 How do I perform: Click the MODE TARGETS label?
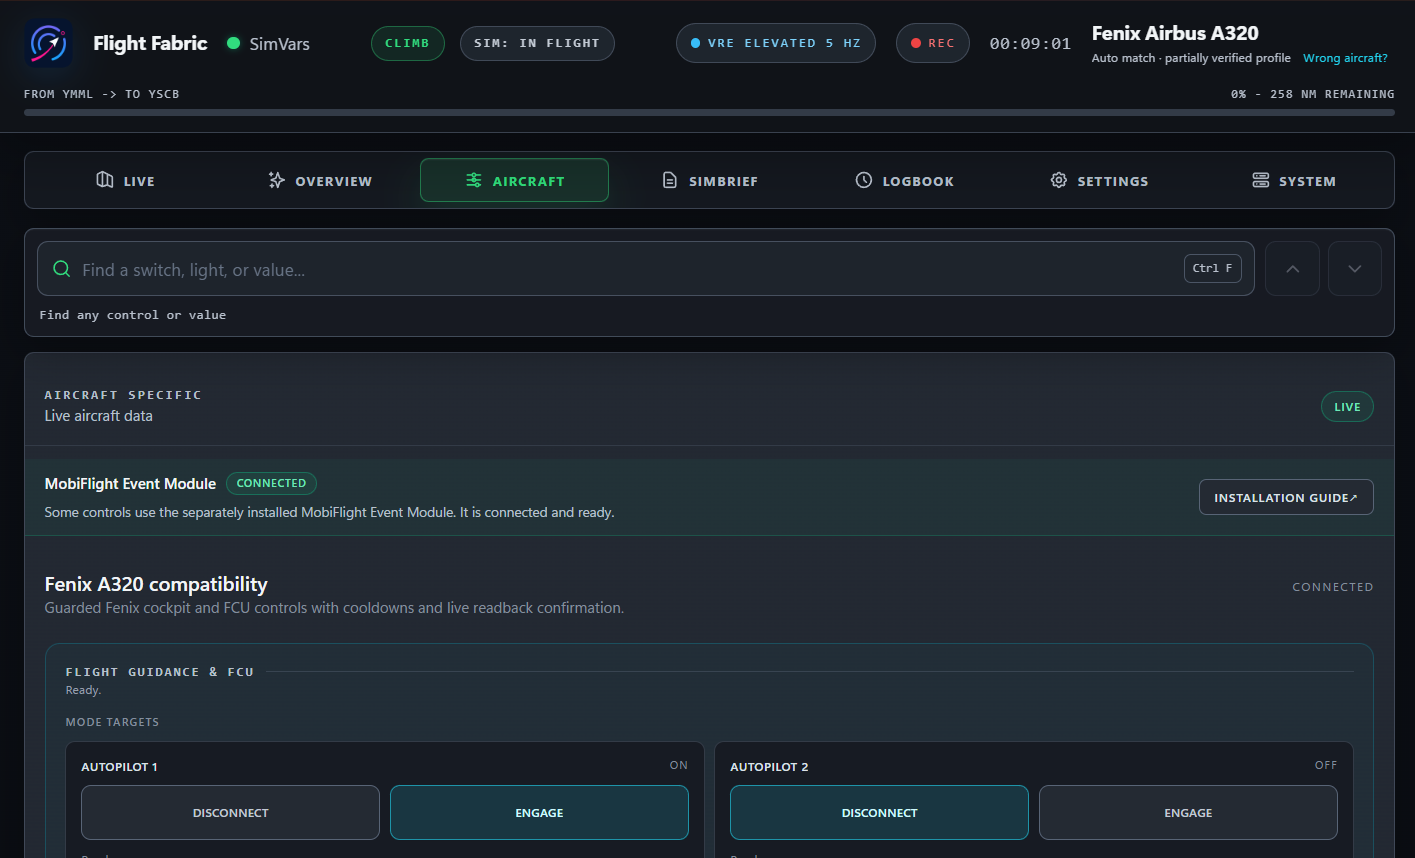click(112, 722)
